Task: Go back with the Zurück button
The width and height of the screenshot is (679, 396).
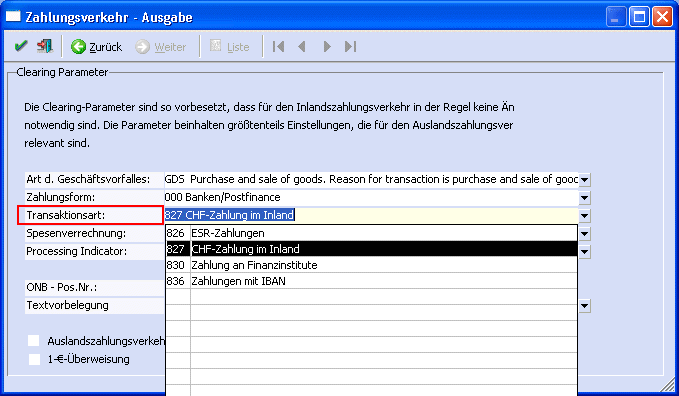Action: pyautogui.click(x=97, y=47)
